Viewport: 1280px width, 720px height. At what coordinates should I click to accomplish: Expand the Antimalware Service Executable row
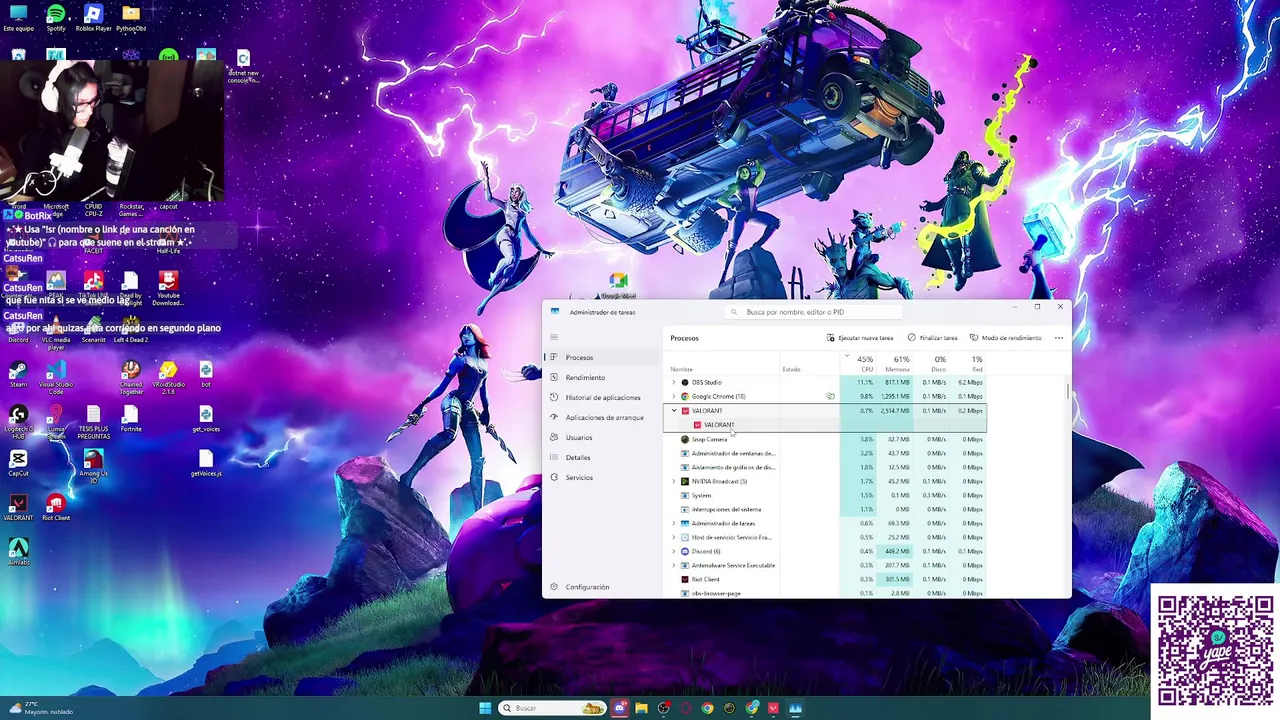tap(674, 565)
